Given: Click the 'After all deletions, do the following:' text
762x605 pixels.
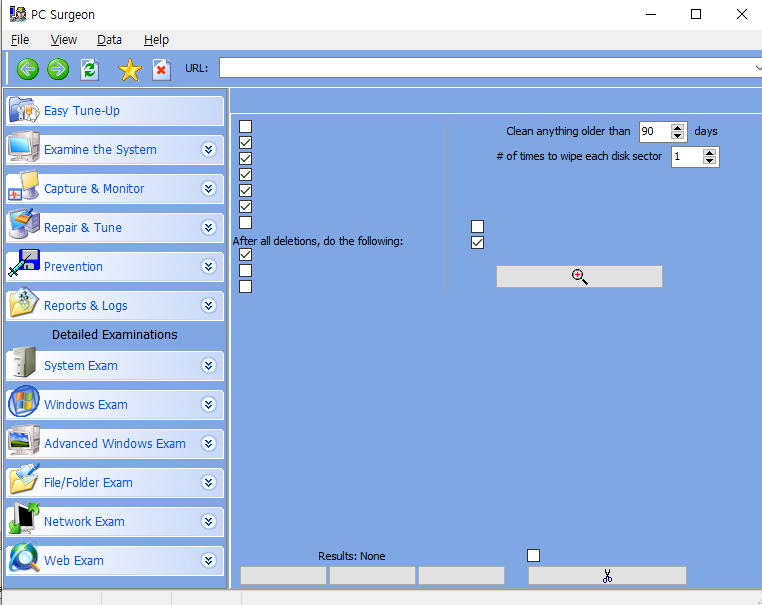Looking at the screenshot, I should click(x=318, y=241).
